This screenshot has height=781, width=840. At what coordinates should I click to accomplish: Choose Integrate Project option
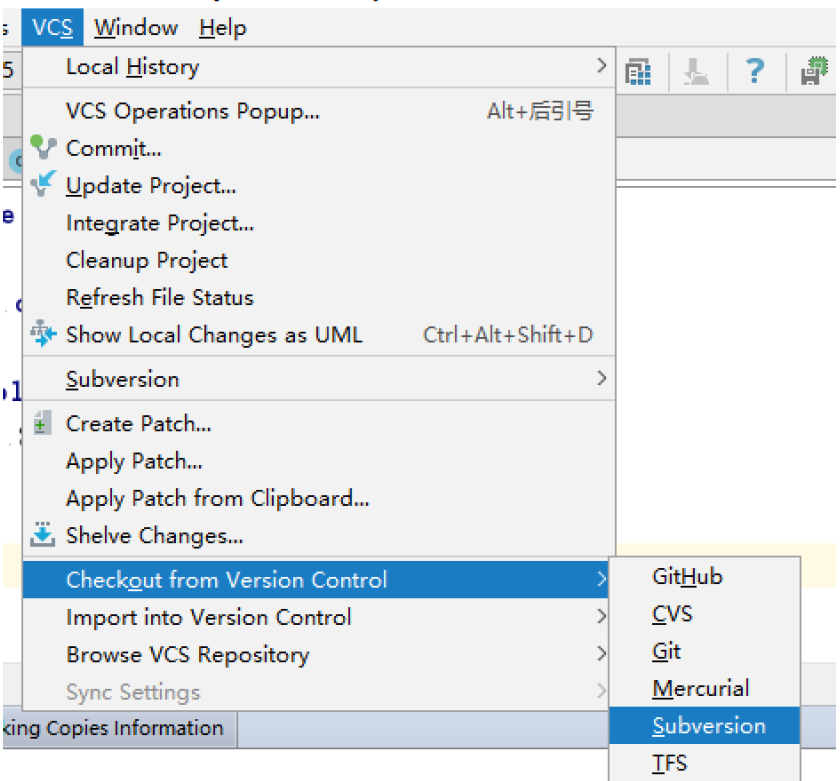[x=319, y=223]
